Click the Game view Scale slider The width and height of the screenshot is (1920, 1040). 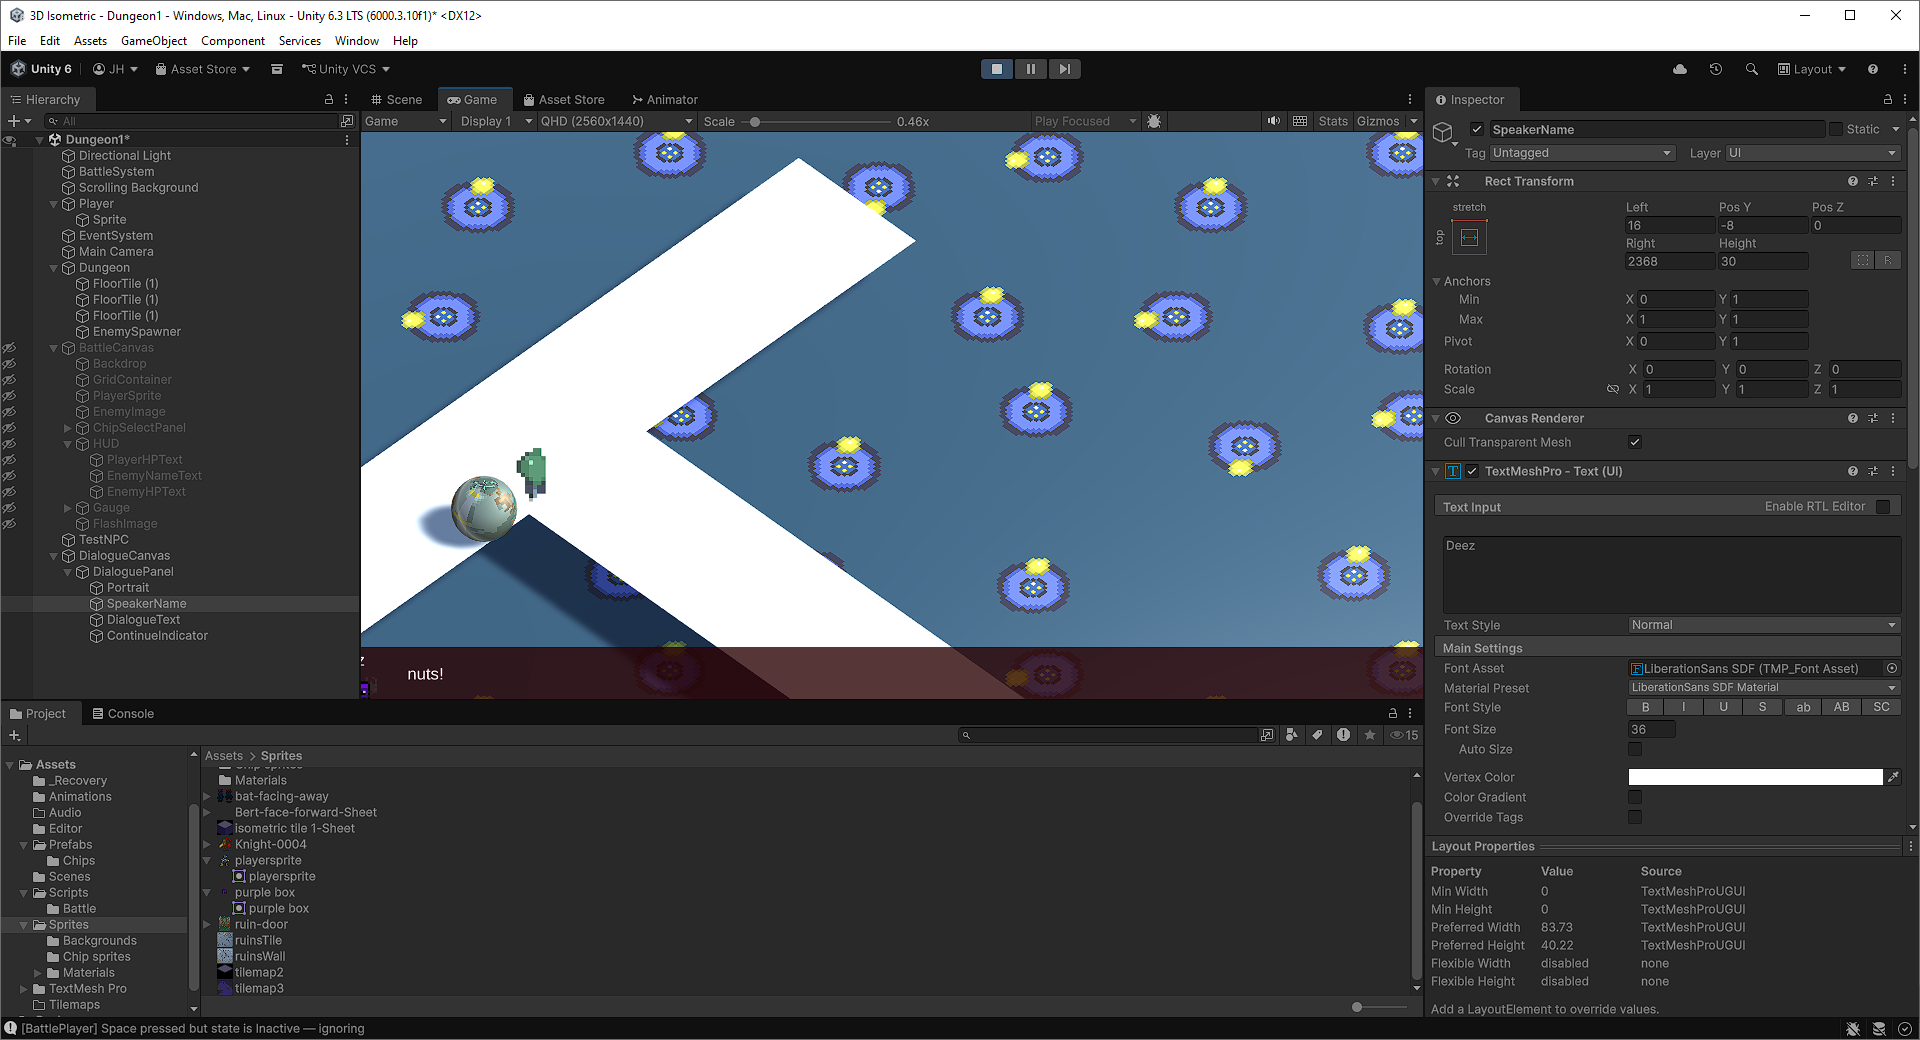point(820,122)
